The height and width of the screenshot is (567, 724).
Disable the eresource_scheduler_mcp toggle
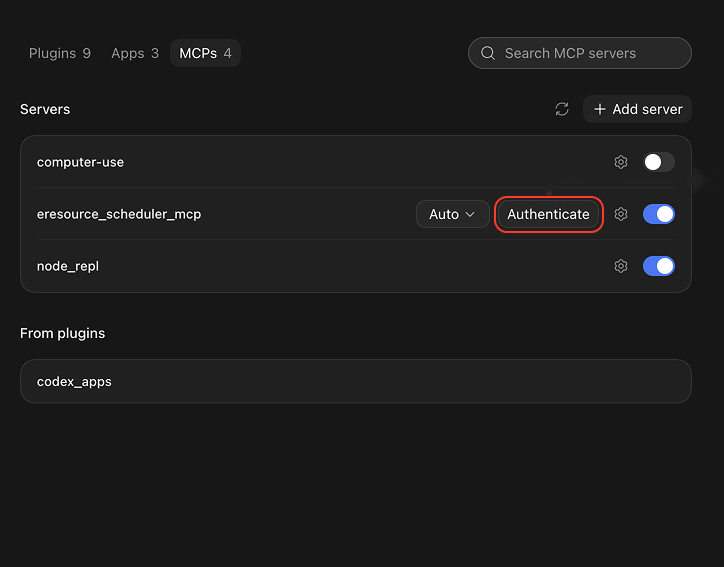pyautogui.click(x=659, y=214)
